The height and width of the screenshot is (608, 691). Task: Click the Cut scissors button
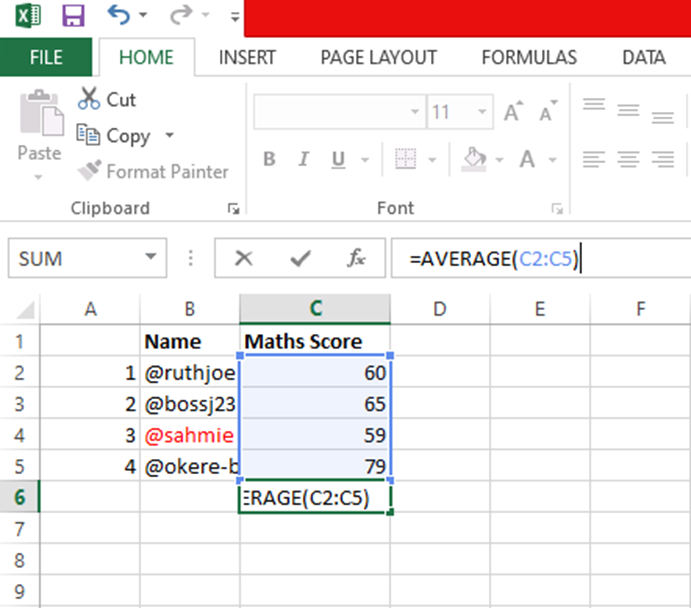point(107,99)
